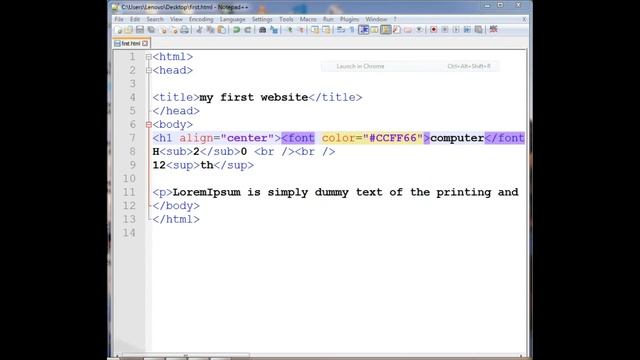
Task: Open the Search menu
Action: pyautogui.click(x=155, y=20)
